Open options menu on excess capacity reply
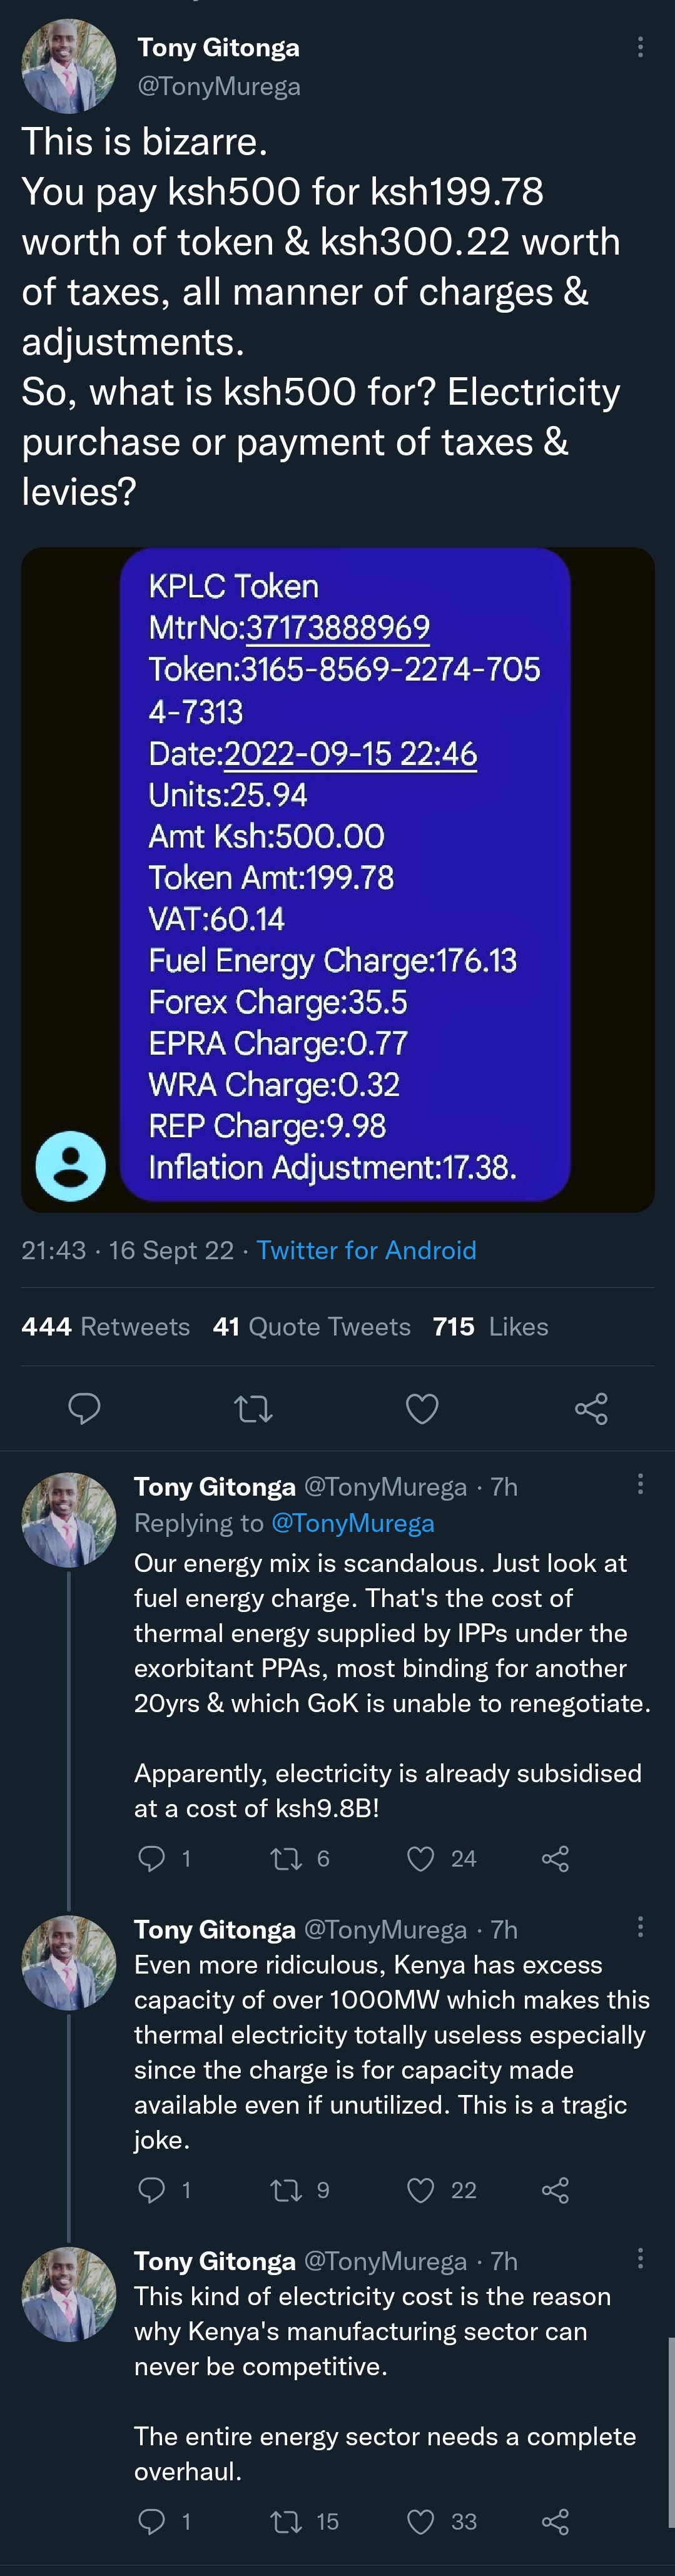The image size is (675, 2576). tap(640, 1927)
